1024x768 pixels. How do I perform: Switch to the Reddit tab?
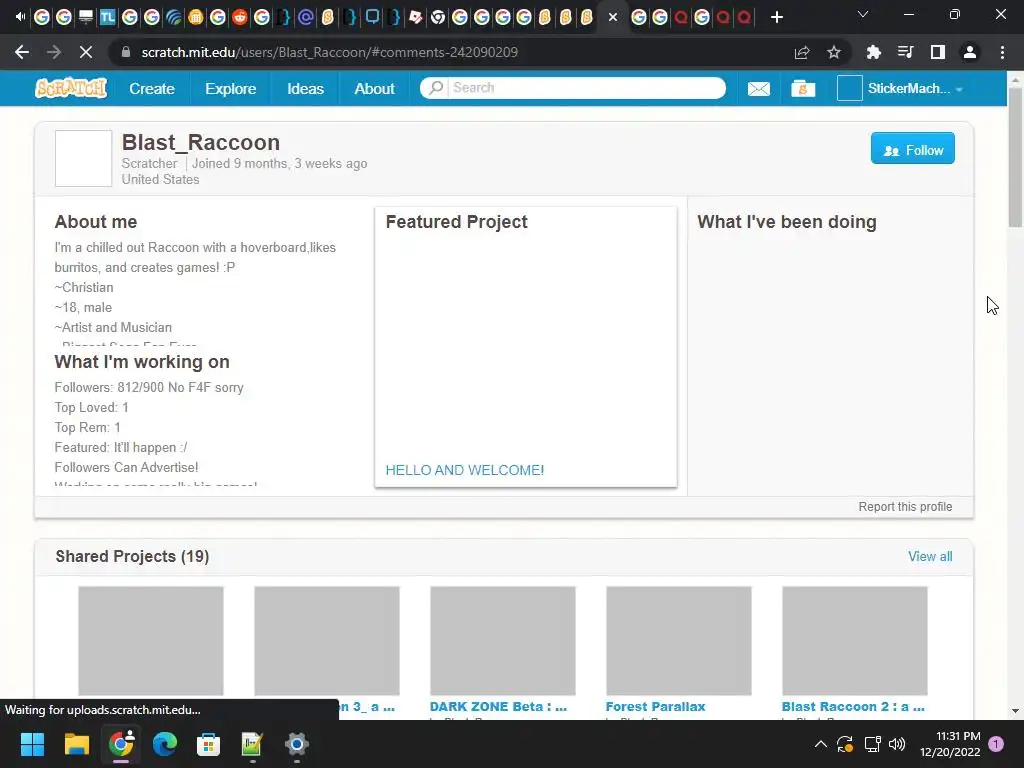tap(240, 17)
